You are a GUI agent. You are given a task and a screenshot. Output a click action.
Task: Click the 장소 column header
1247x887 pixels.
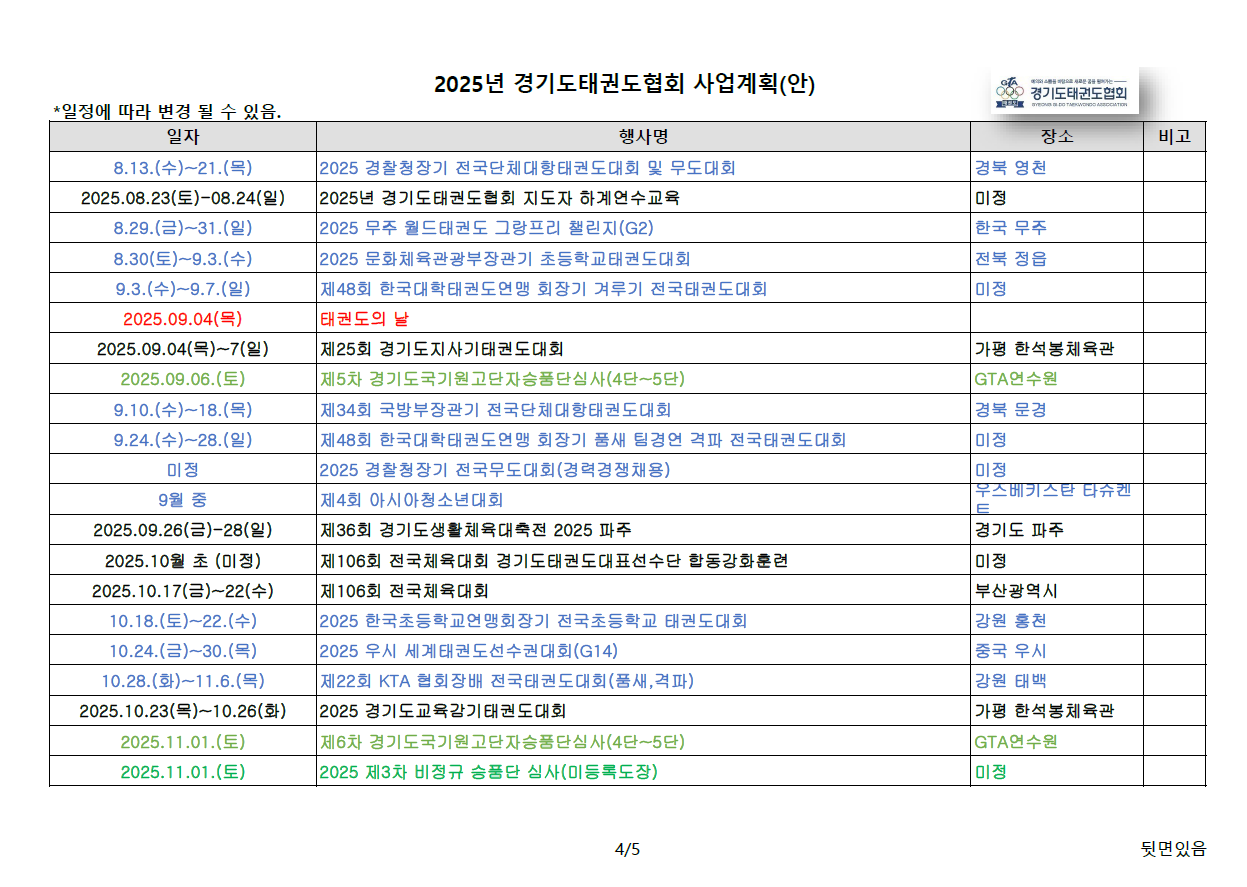(1057, 137)
